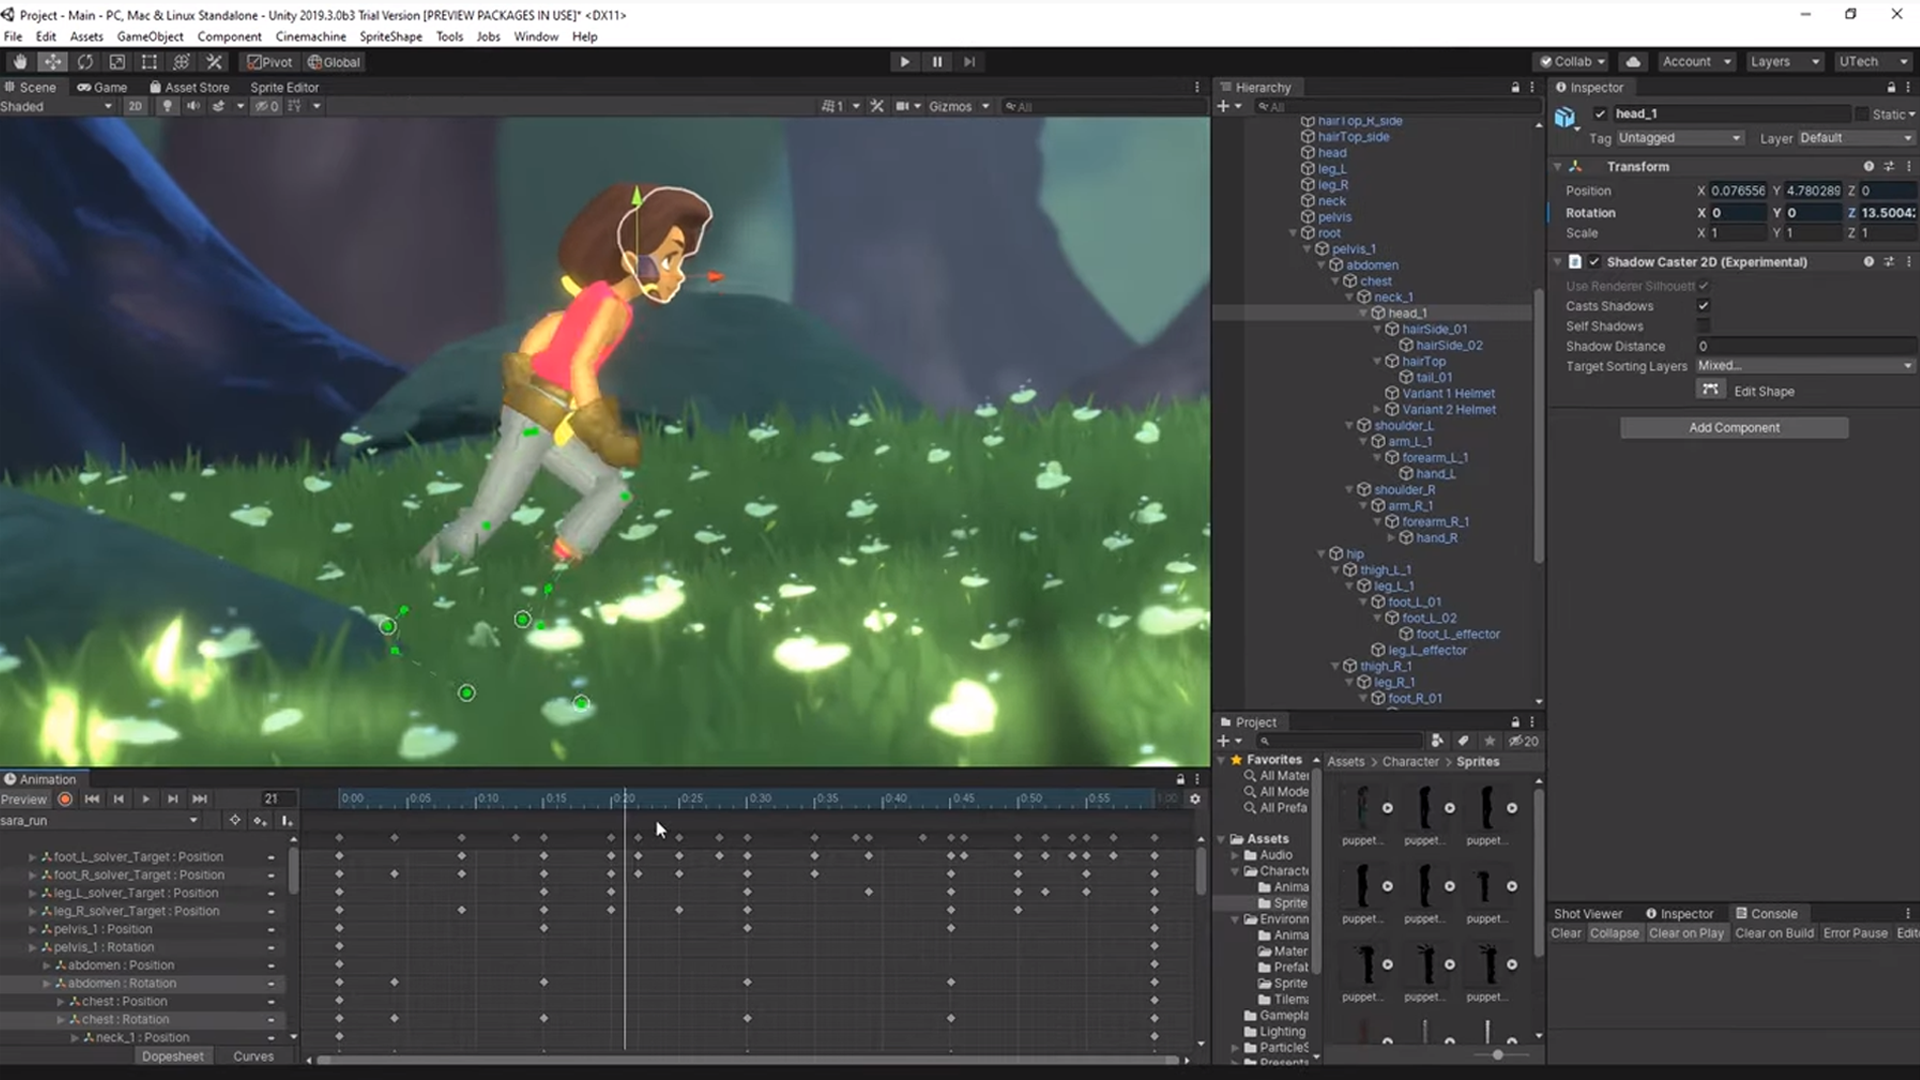Open the GameObject menu

point(150,36)
